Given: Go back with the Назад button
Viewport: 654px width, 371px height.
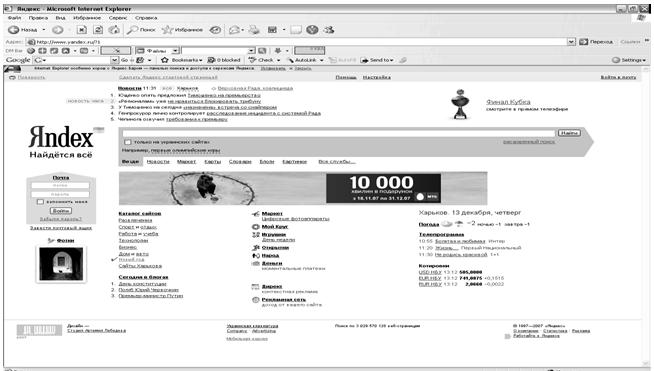Looking at the screenshot, I should pos(24,30).
